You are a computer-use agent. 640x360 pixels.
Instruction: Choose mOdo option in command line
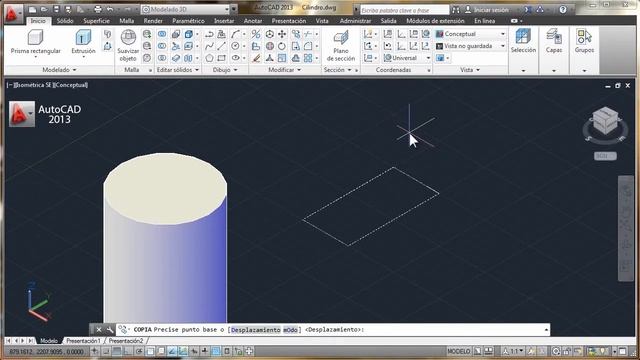(x=290, y=329)
